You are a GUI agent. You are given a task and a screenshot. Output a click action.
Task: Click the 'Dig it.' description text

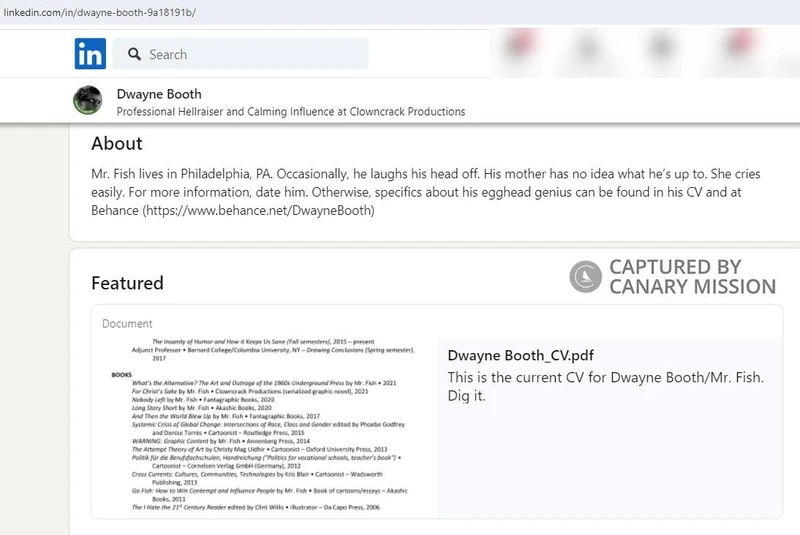tap(466, 396)
